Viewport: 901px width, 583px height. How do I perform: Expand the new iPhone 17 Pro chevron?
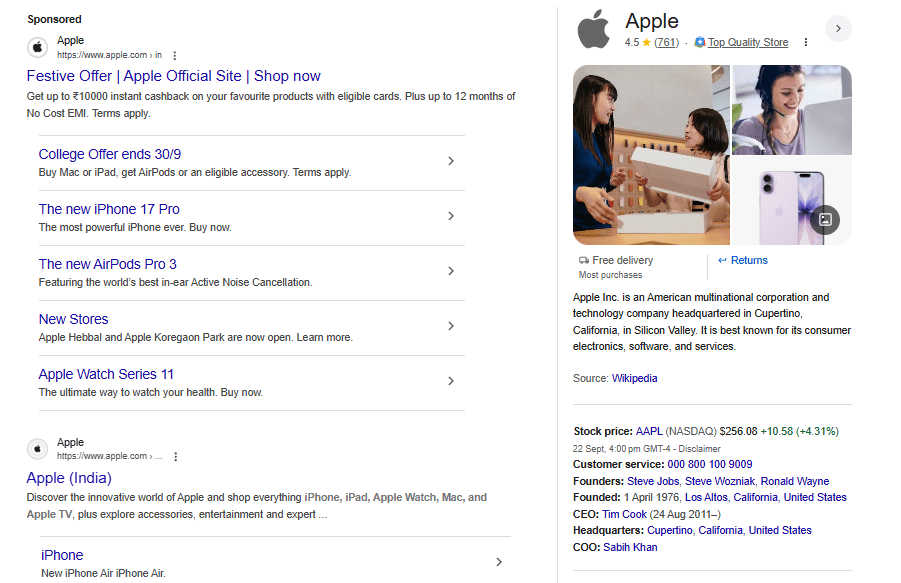tap(451, 217)
